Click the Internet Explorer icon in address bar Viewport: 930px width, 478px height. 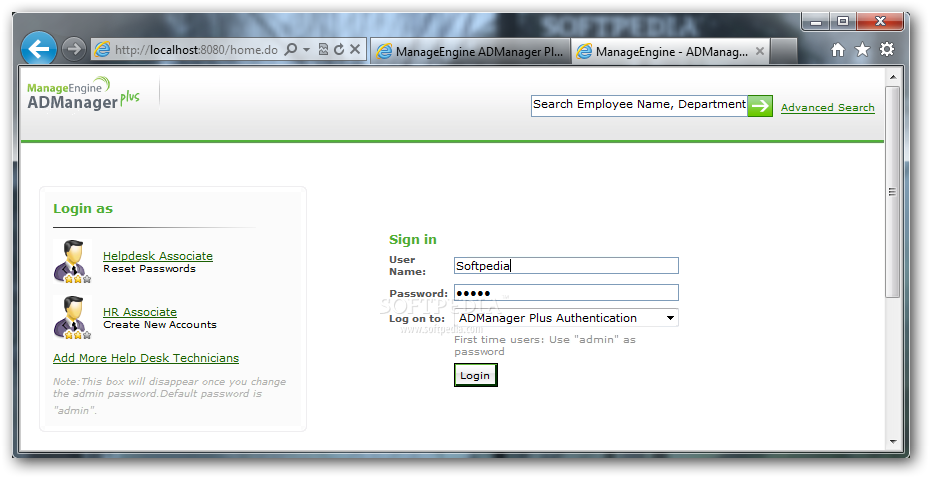point(103,50)
